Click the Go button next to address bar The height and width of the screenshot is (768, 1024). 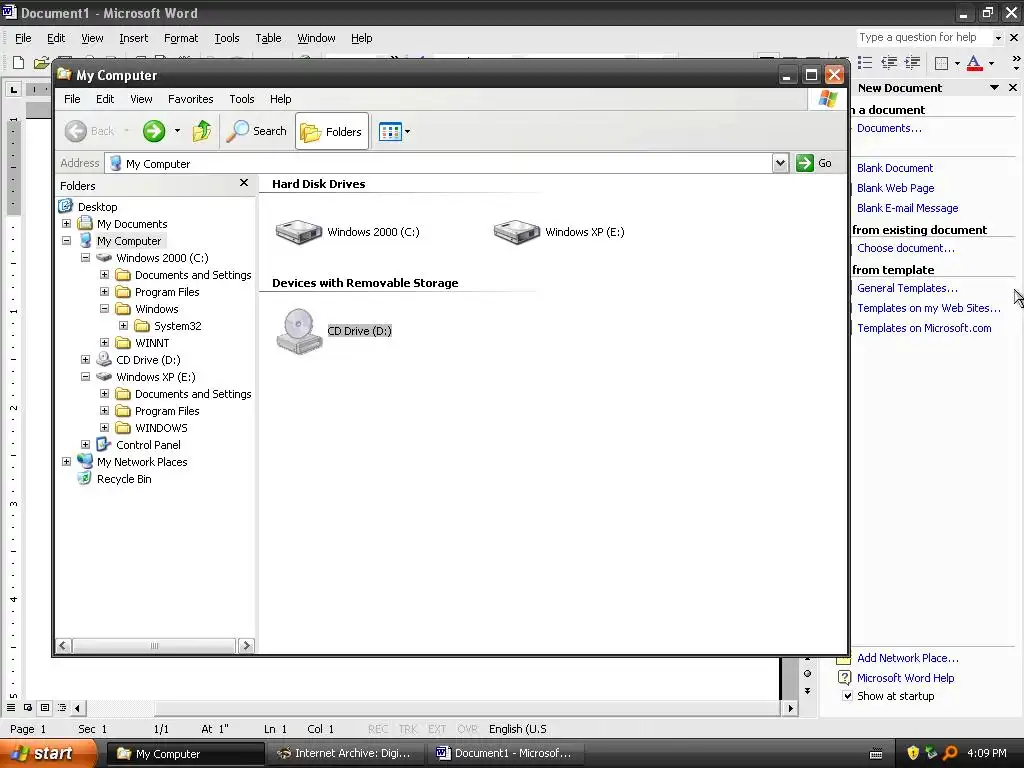[814, 163]
